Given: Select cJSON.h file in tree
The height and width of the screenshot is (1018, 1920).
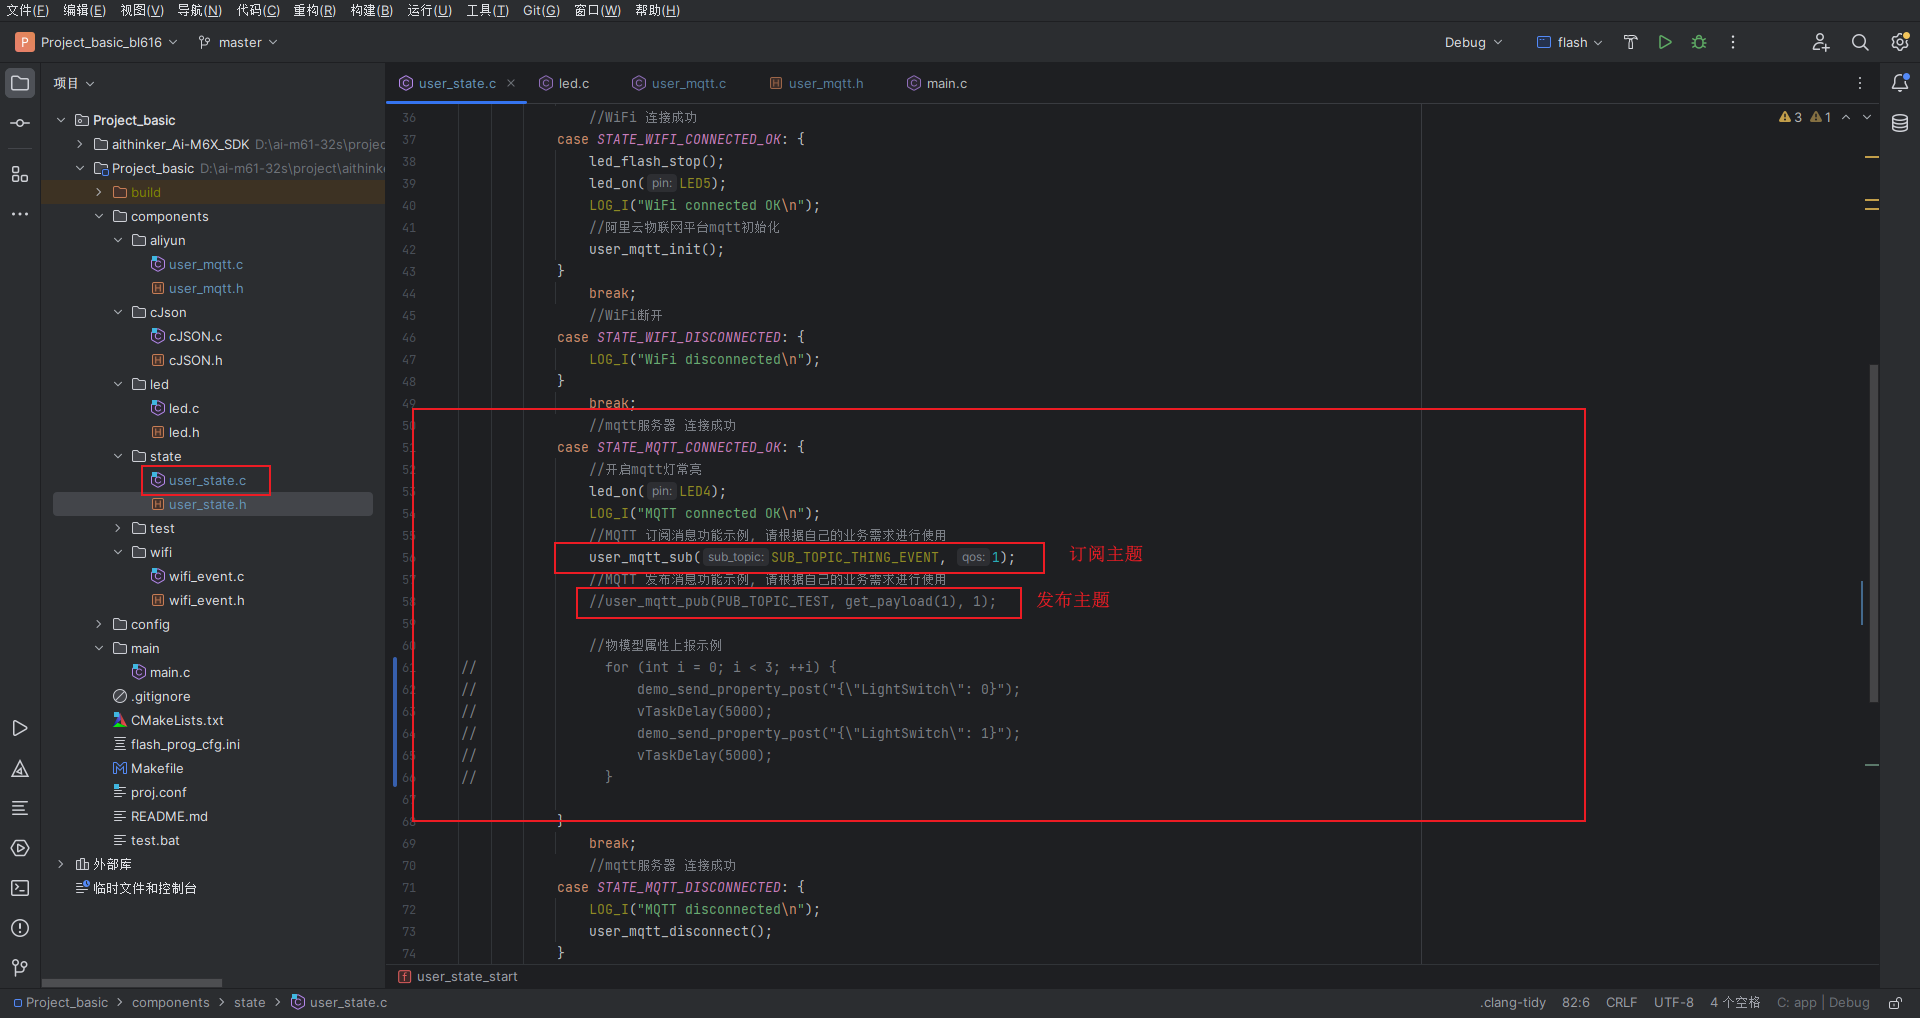Looking at the screenshot, I should click(195, 360).
